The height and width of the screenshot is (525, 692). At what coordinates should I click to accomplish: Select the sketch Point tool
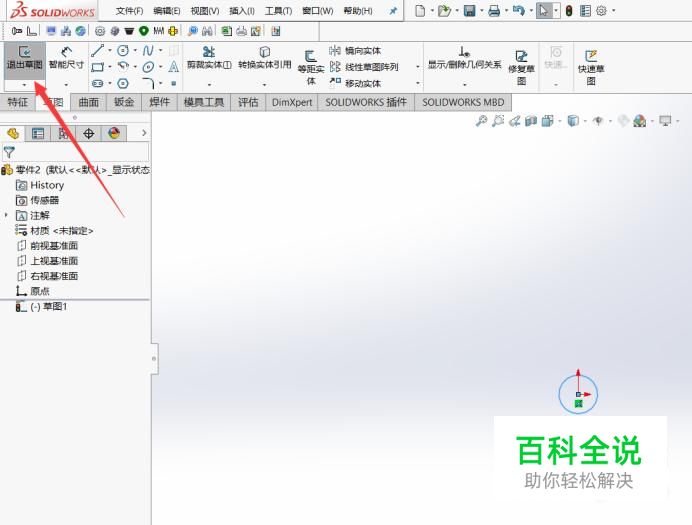174,83
